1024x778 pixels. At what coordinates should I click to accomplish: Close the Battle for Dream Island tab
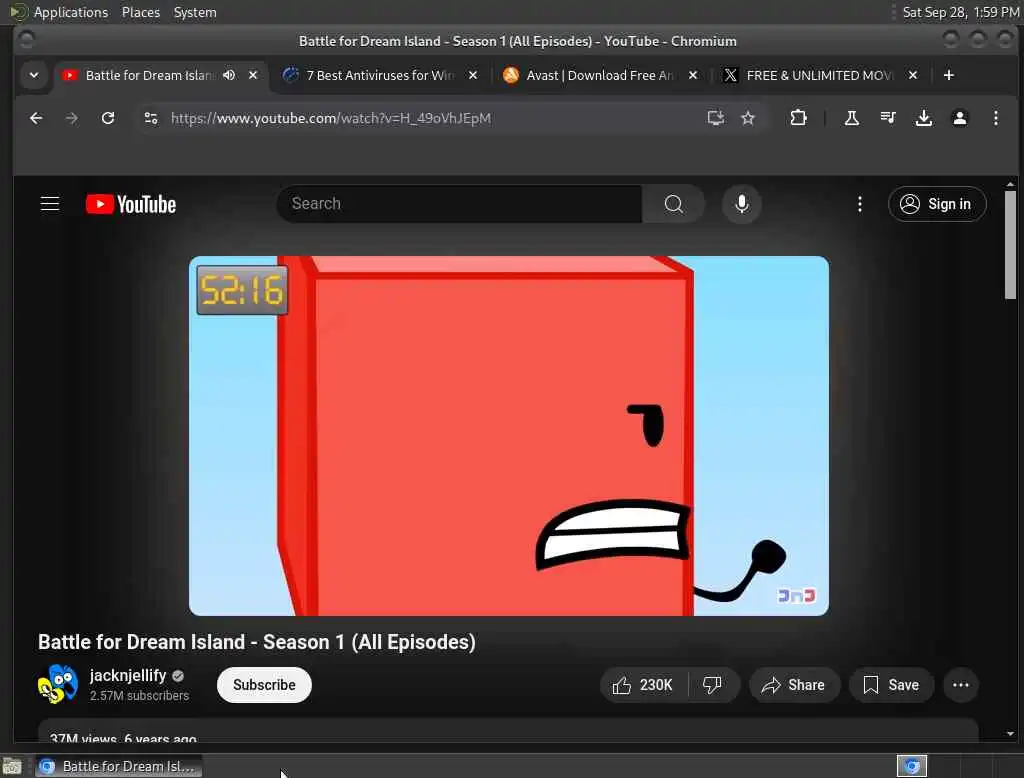click(253, 75)
